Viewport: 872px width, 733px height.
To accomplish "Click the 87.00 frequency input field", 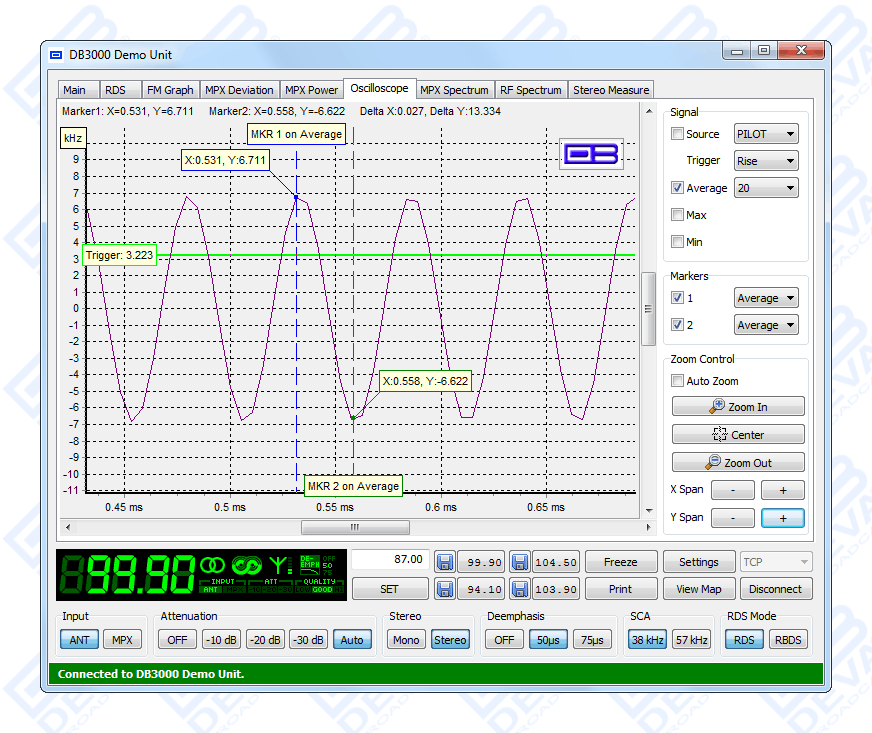I will coord(389,560).
